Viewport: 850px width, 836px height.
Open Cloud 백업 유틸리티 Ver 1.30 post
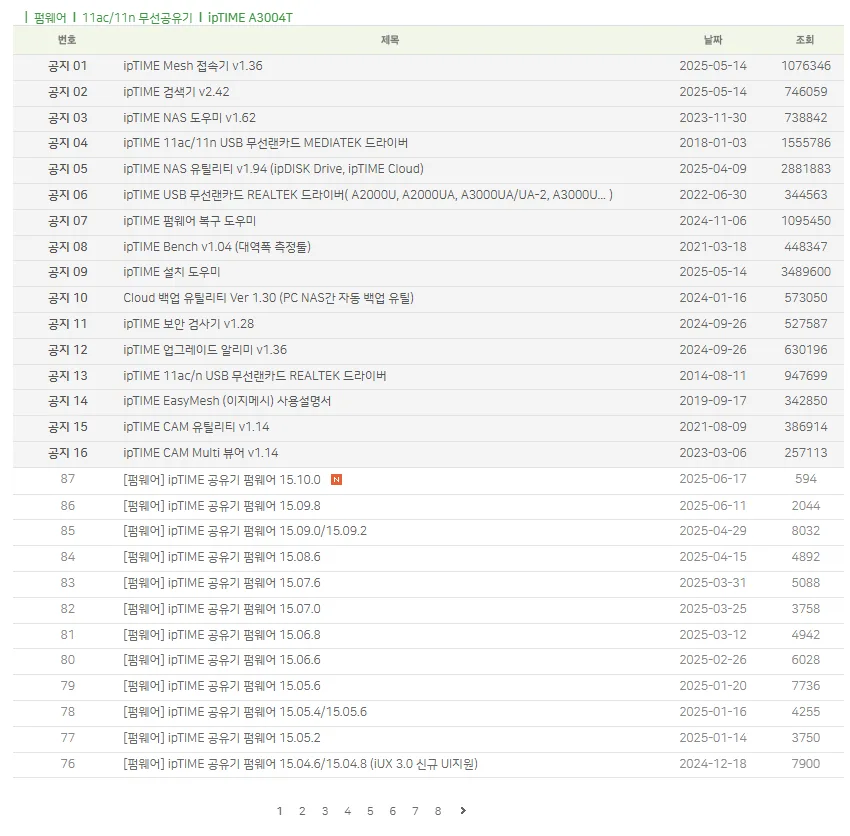tap(268, 298)
